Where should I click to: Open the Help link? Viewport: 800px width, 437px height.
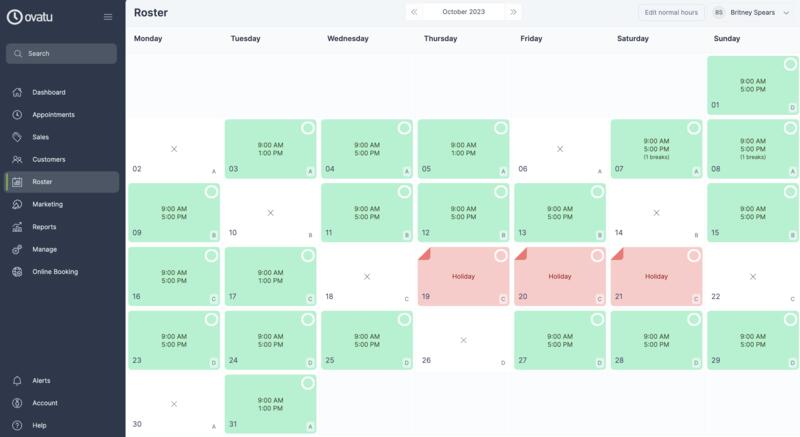point(62,425)
